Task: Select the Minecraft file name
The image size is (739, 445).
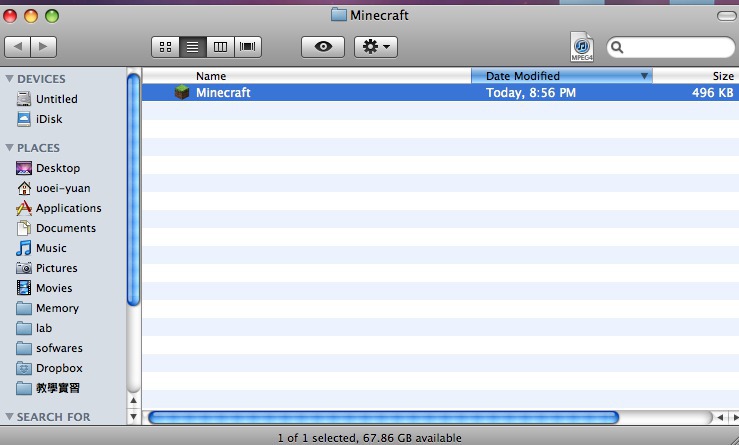Action: coord(223,92)
